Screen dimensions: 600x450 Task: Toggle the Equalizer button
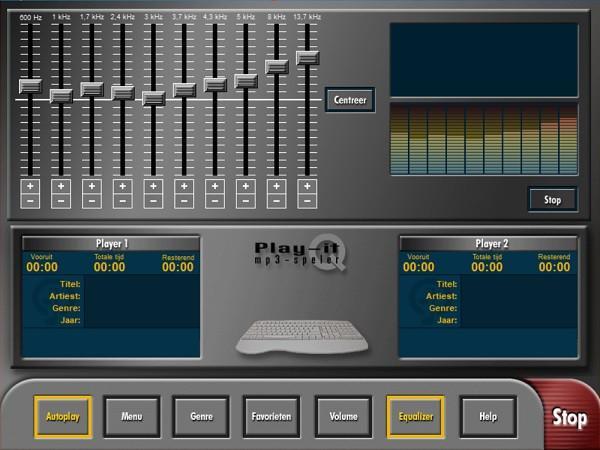click(416, 417)
